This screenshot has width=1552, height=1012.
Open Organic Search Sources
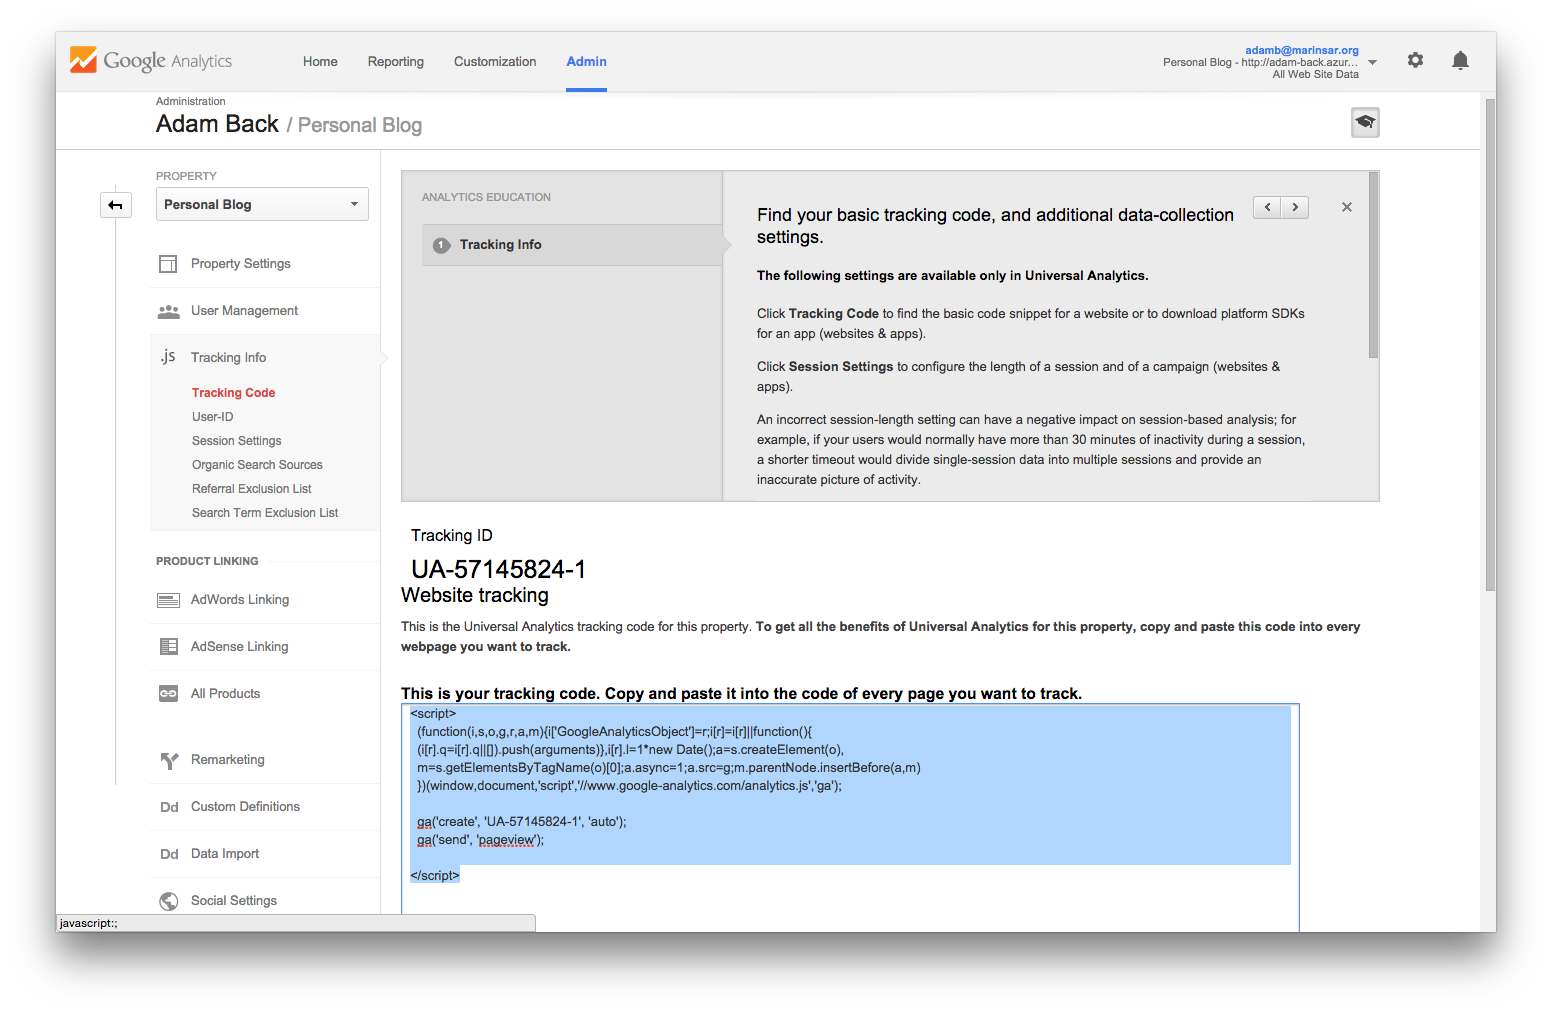coord(257,465)
